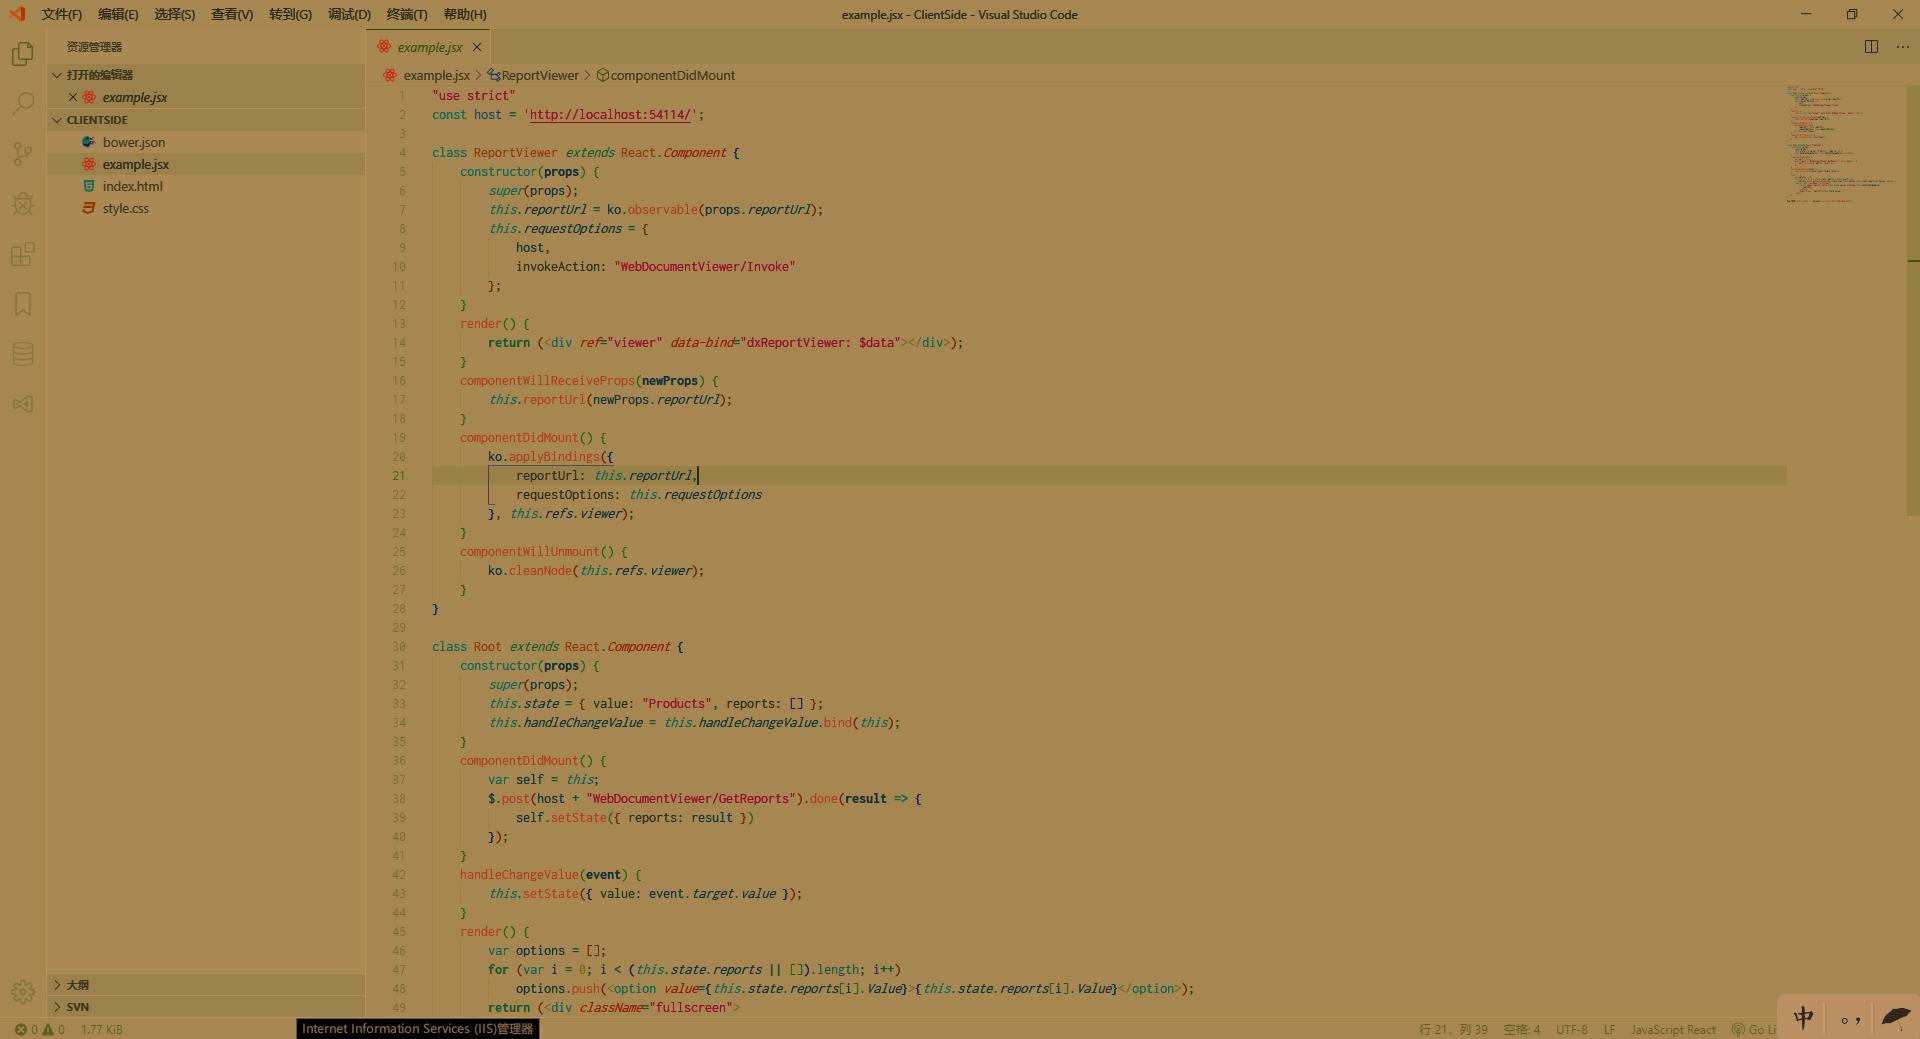Click line number 30 in the gutter

399,647
